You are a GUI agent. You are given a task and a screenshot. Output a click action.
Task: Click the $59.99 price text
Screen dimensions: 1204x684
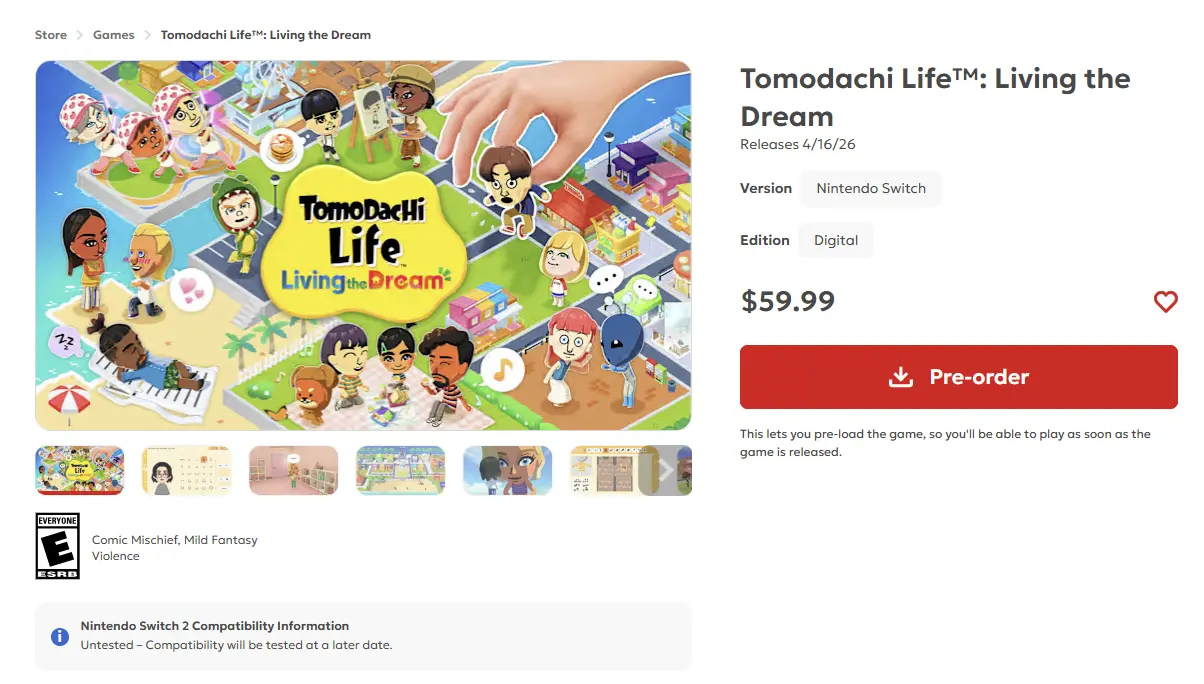[x=788, y=301]
